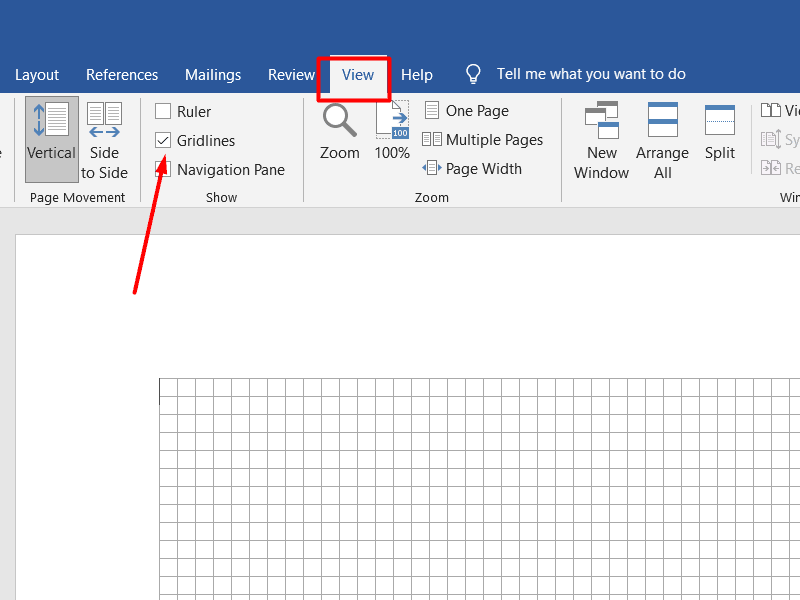Uncheck the Gridlines checkbox
Image resolution: width=800 pixels, height=600 pixels.
click(163, 141)
